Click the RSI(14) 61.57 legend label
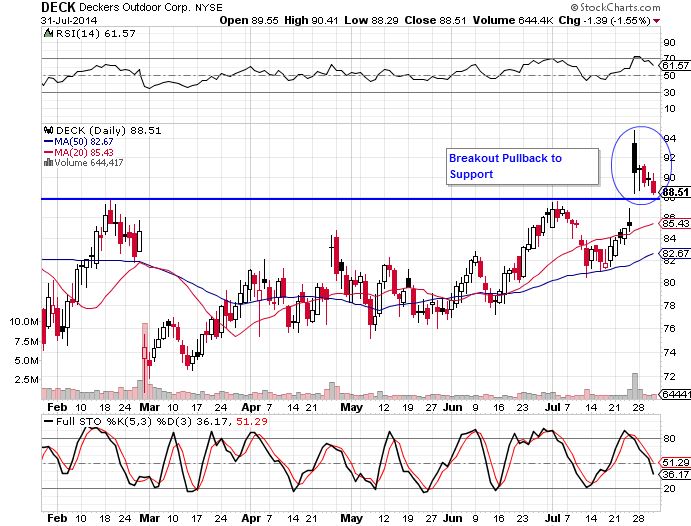 click(x=95, y=33)
